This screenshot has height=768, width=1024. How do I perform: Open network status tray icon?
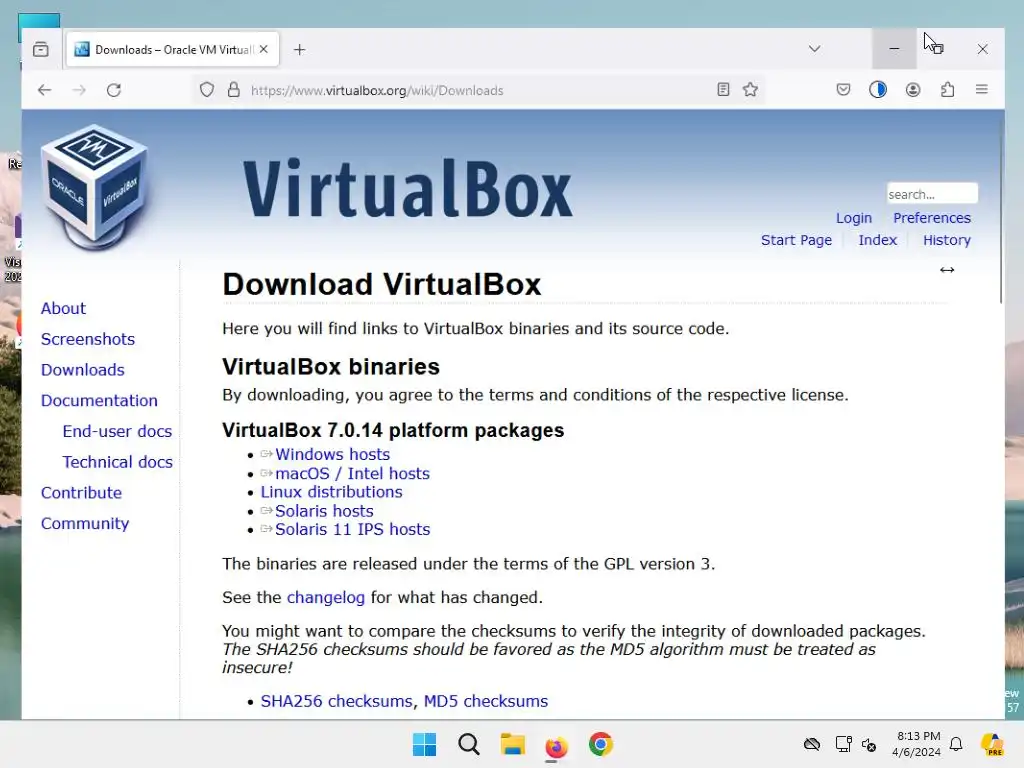click(843, 744)
